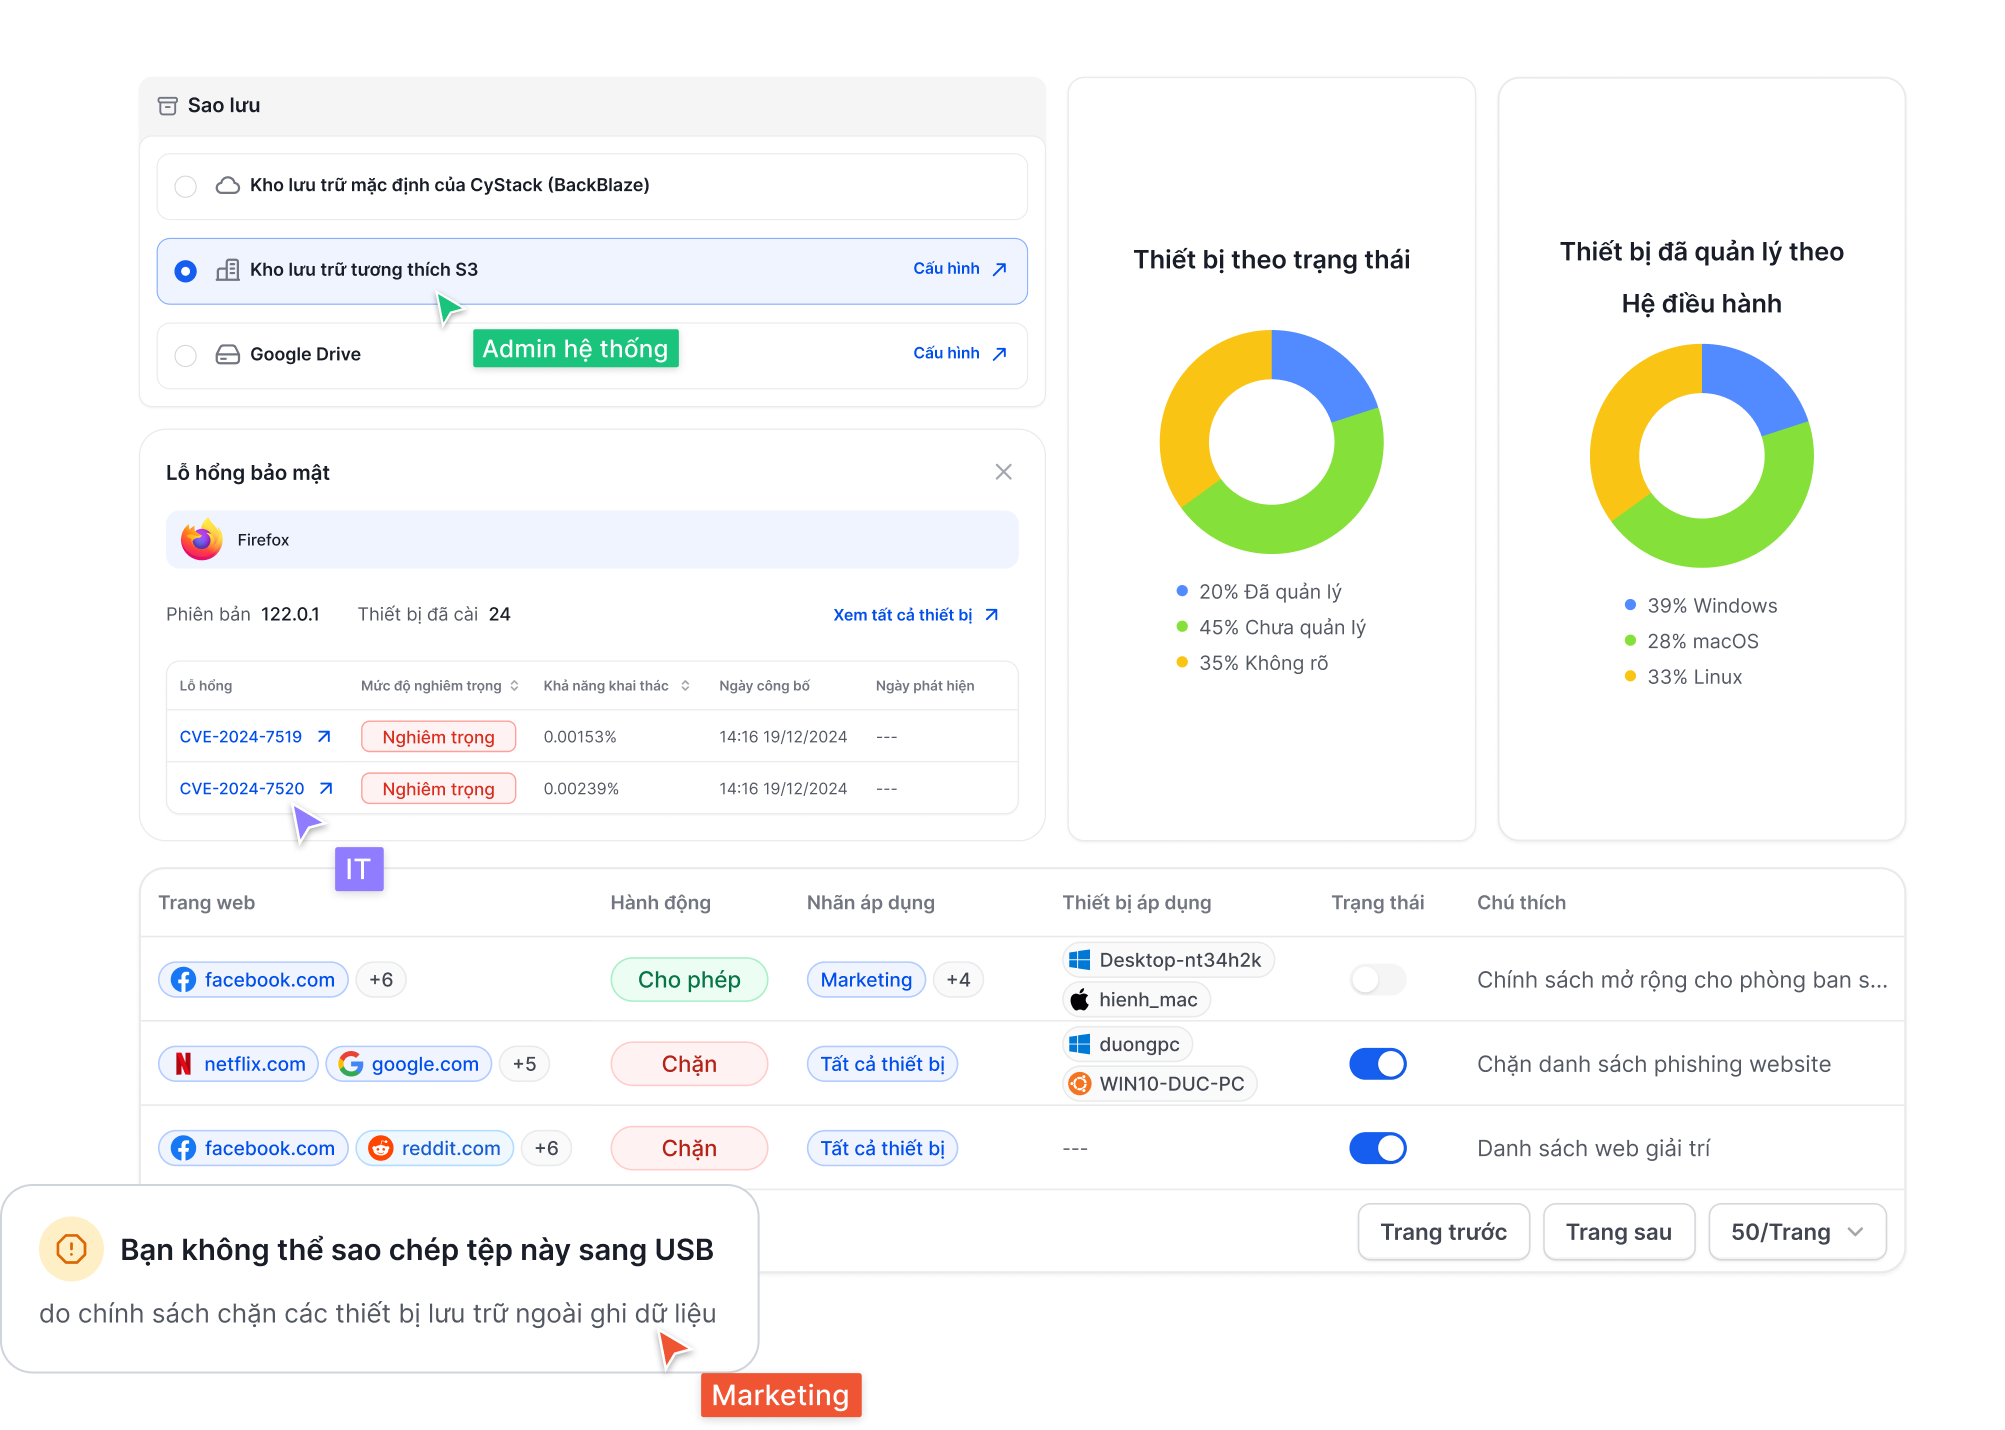Sort by the Mức độ nghiêm trọng column

(x=514, y=686)
